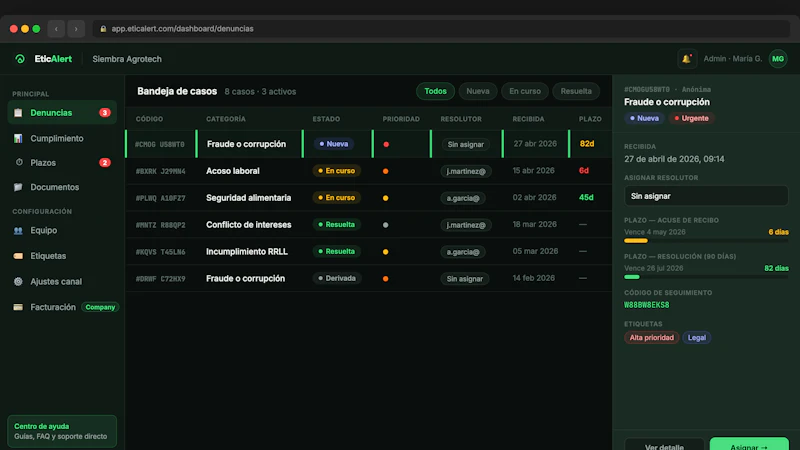The image size is (800, 450).
Task: Click the Plazos clock icon
Action: pos(19,162)
